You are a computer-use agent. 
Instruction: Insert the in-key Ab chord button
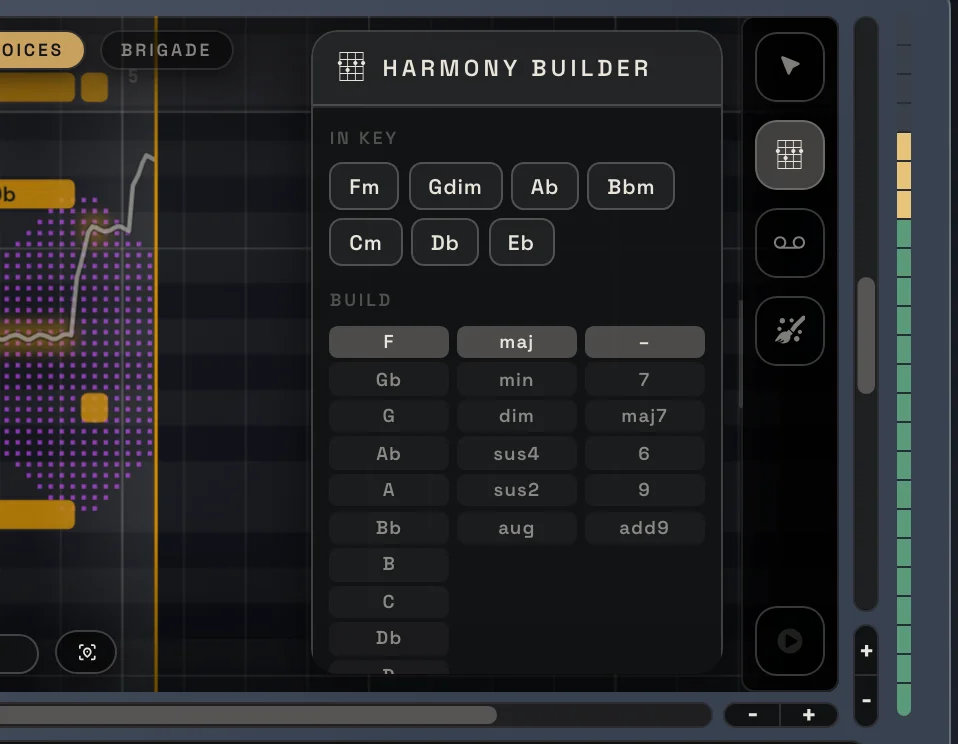tap(544, 186)
